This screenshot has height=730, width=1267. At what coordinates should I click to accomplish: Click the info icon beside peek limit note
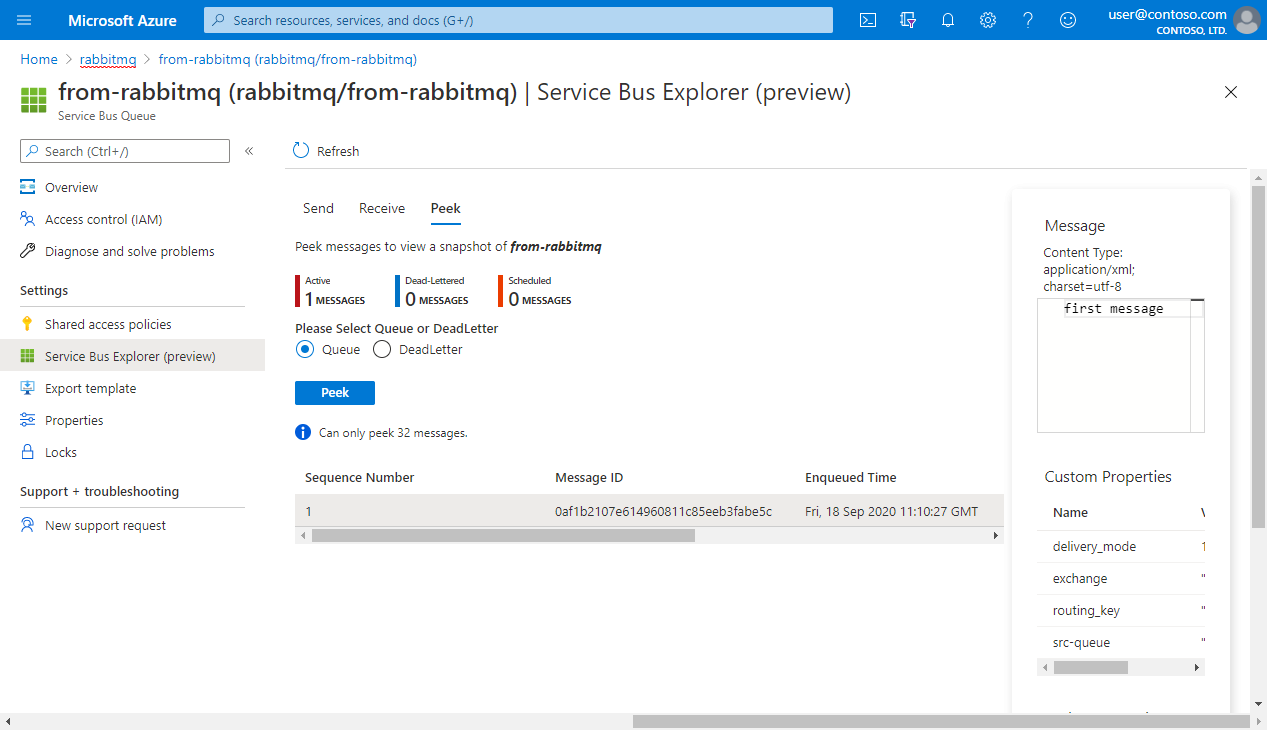[x=303, y=432]
